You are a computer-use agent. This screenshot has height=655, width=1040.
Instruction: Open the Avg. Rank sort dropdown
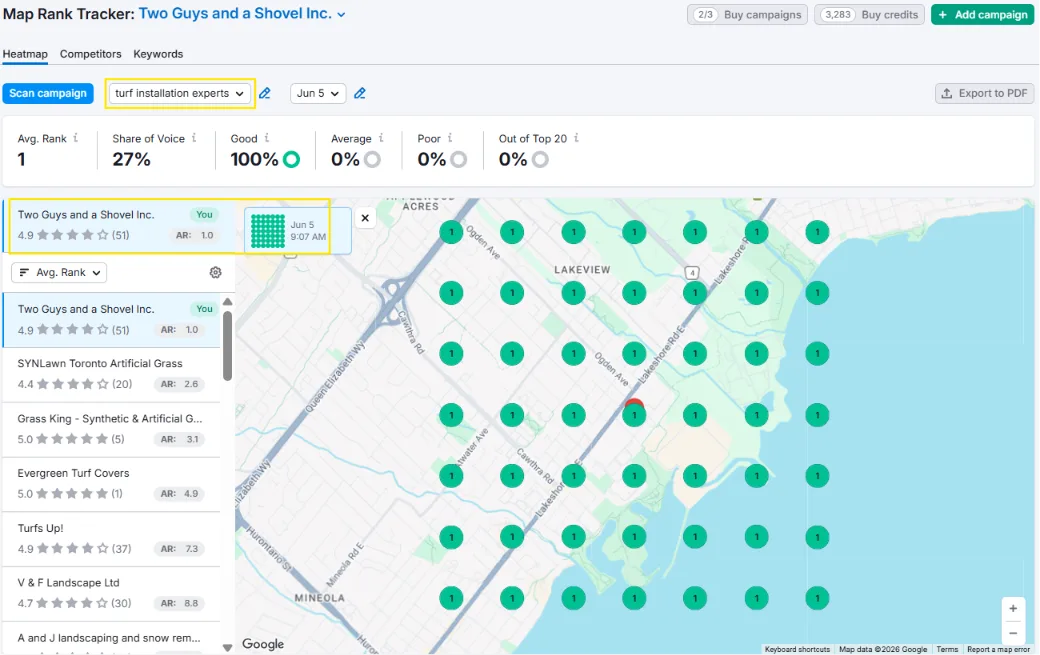tap(59, 272)
